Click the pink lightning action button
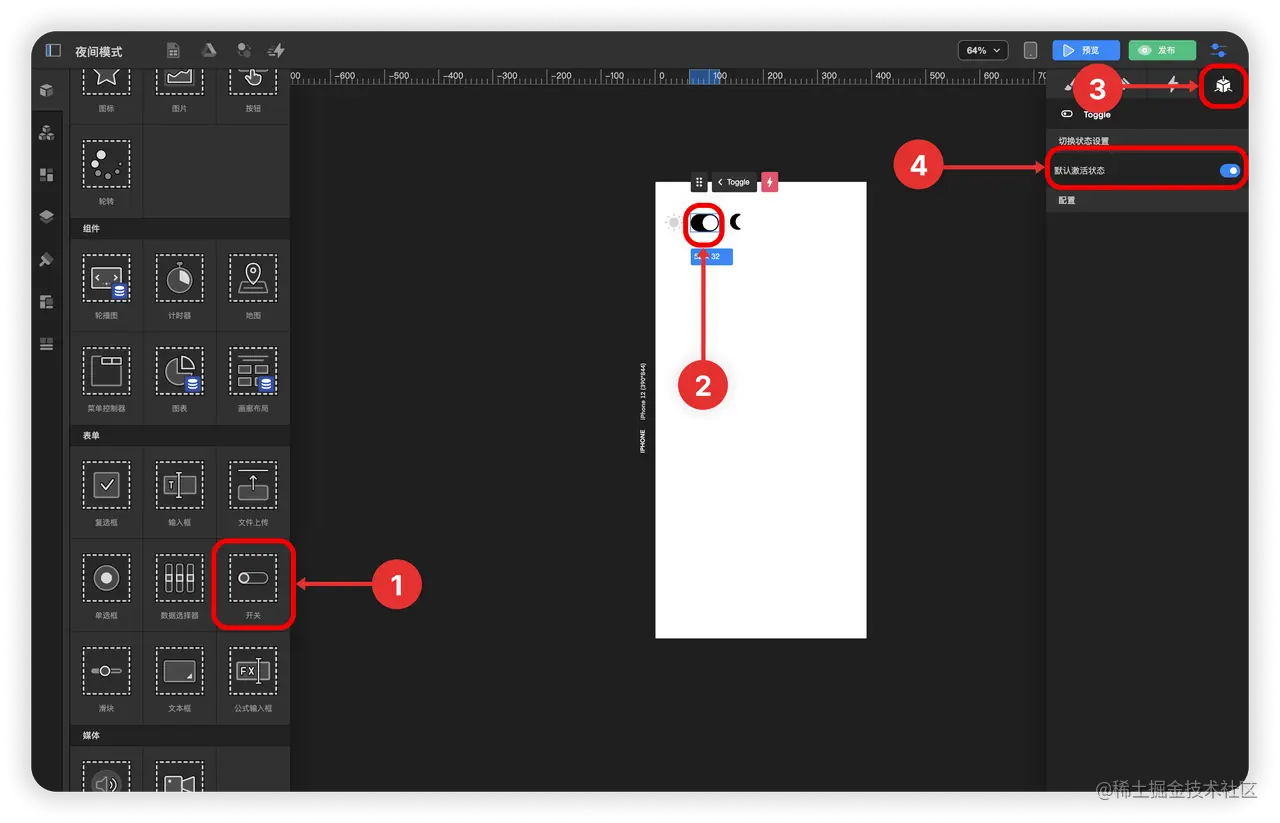This screenshot has width=1280, height=823. (769, 182)
